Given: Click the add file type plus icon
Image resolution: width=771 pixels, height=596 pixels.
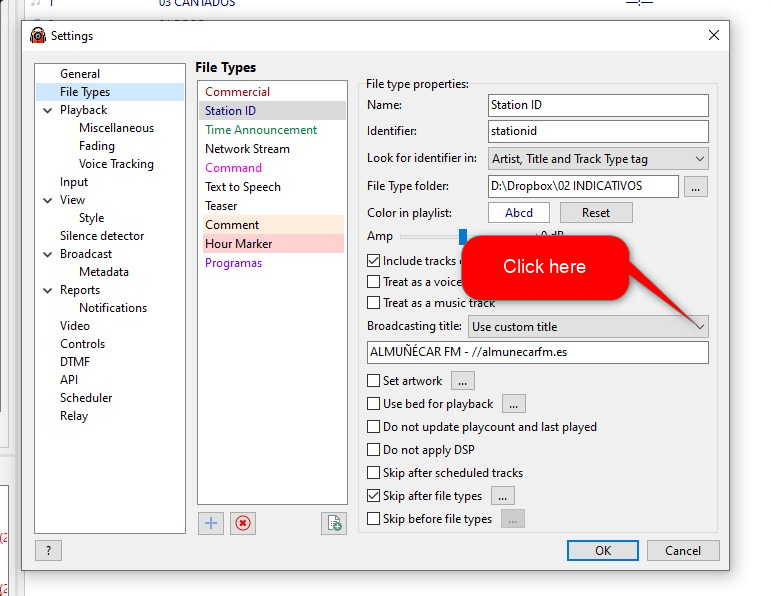Looking at the screenshot, I should [211, 523].
